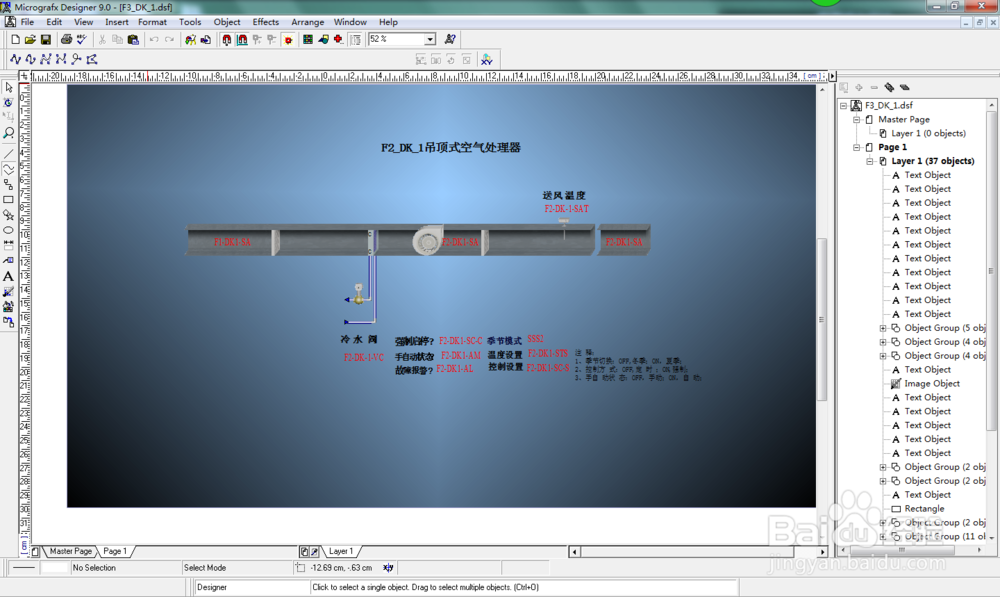Select the Ellipse tool
1000x597 pixels.
click(8, 230)
